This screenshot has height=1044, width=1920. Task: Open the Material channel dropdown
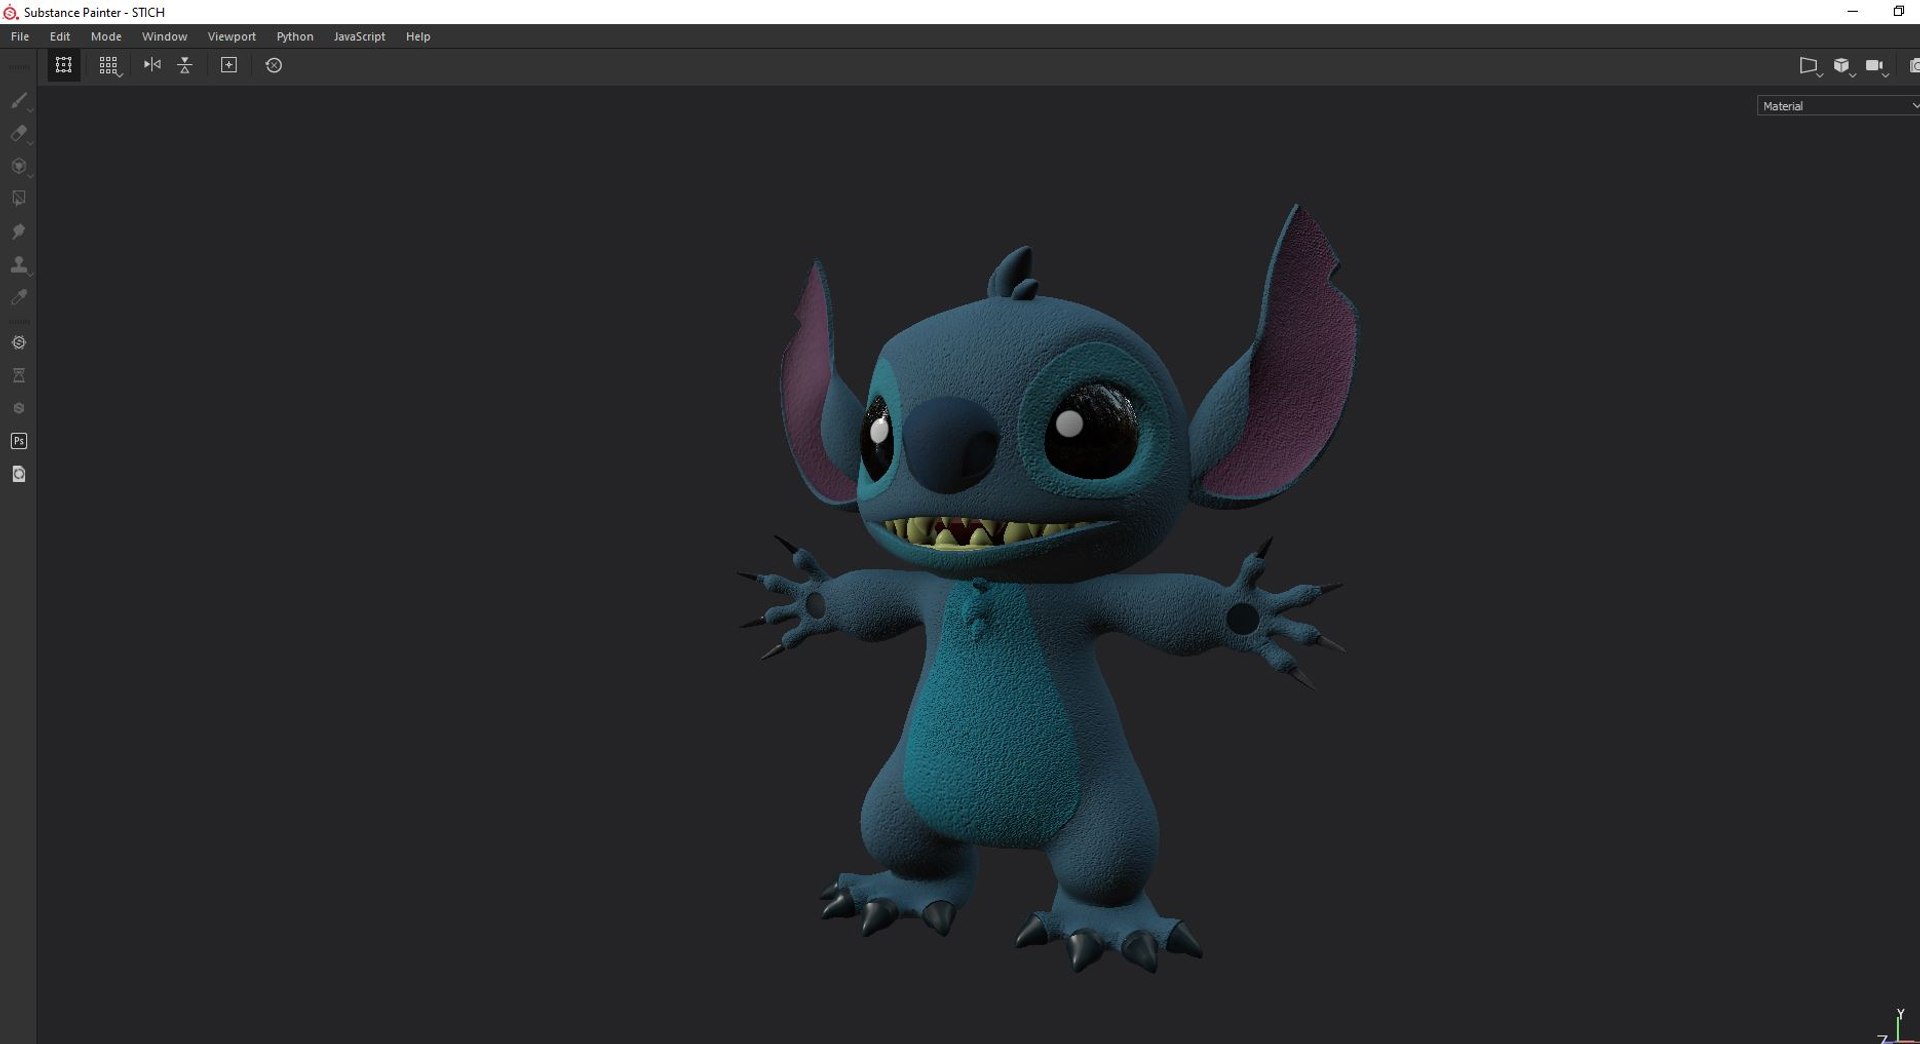(1838, 106)
